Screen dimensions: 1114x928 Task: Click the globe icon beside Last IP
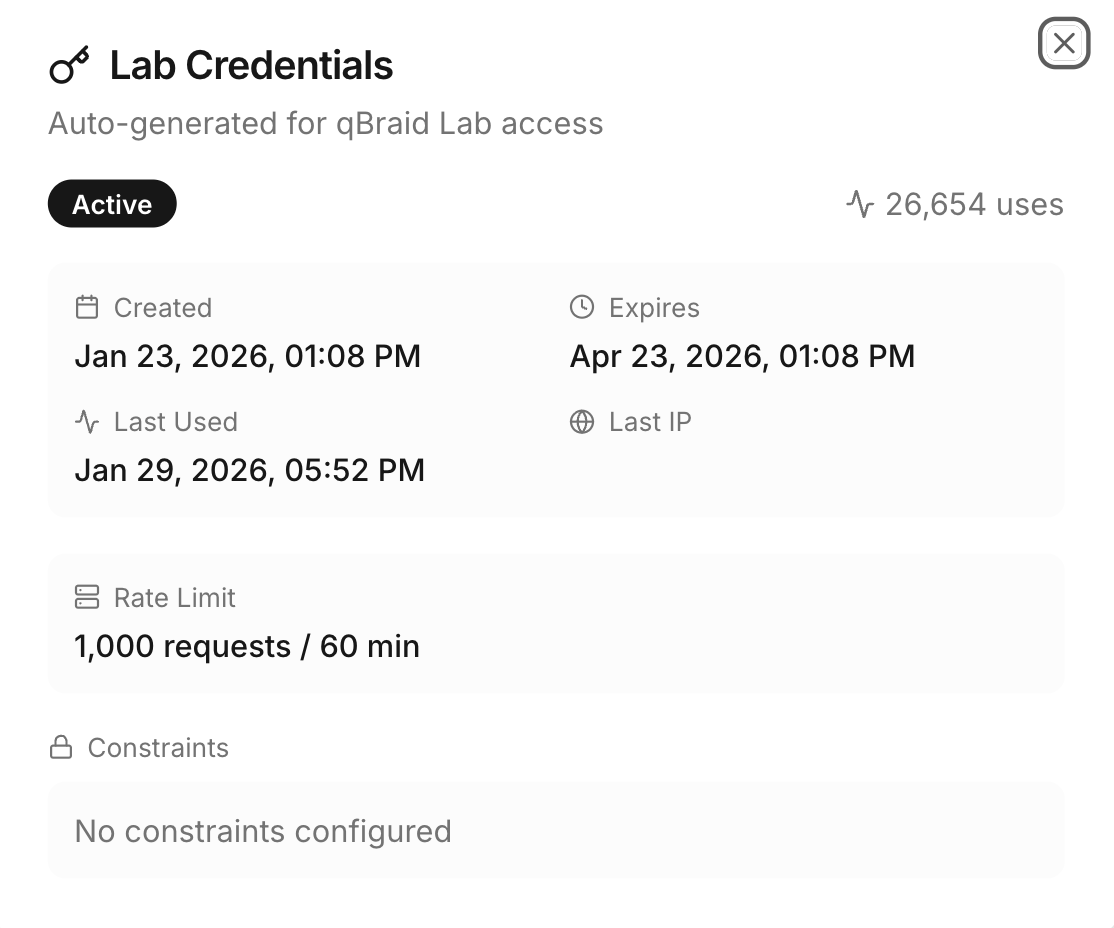click(582, 422)
